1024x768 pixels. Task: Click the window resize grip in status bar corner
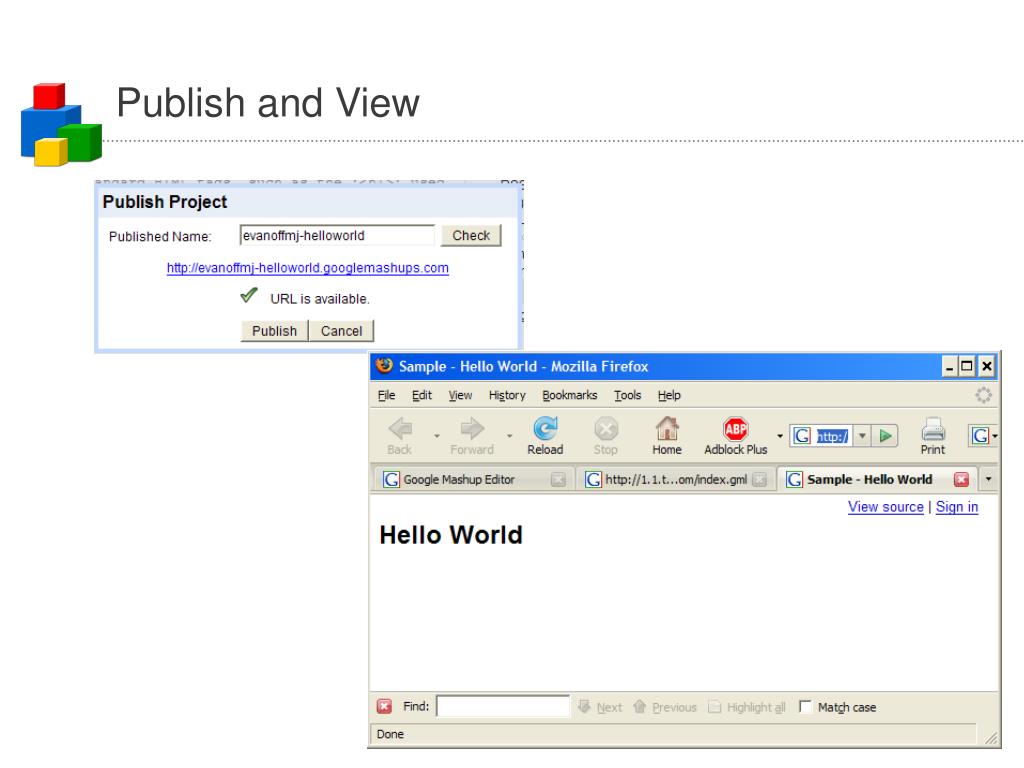tap(991, 738)
